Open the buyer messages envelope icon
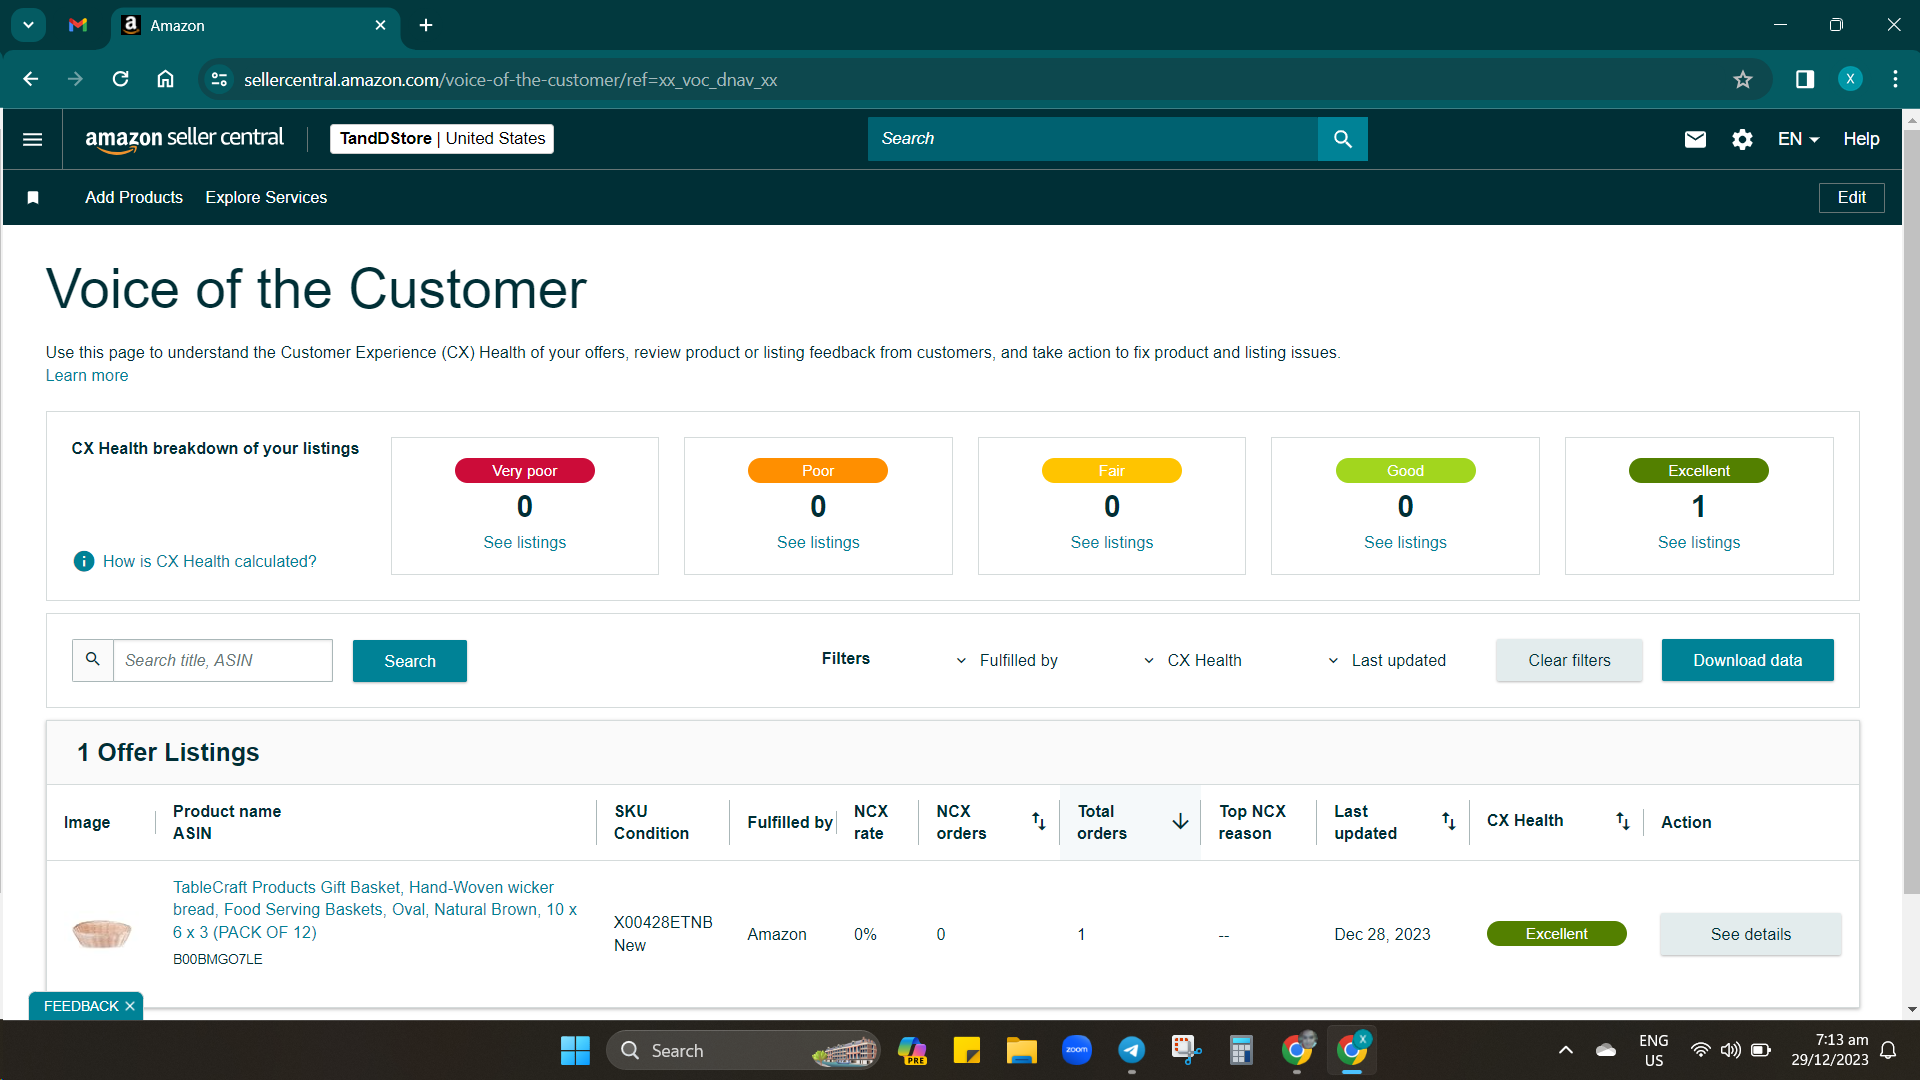 pos(1695,139)
